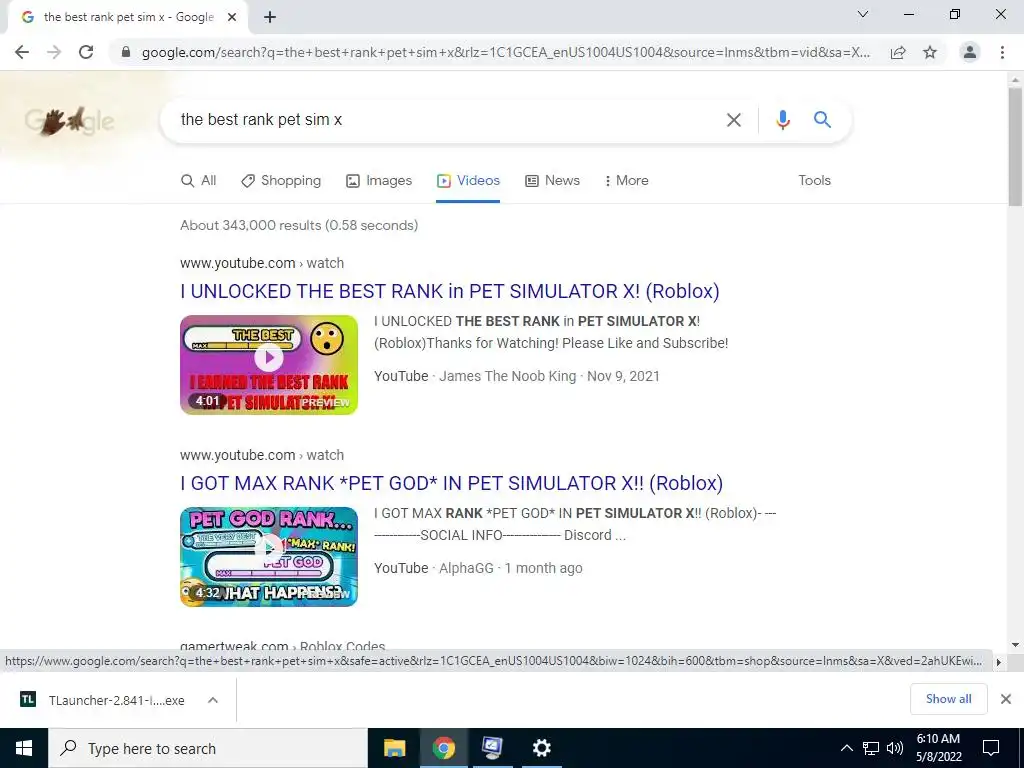The height and width of the screenshot is (768, 1024).
Task: Click the vertical page scrollbar
Action: coord(1015,147)
